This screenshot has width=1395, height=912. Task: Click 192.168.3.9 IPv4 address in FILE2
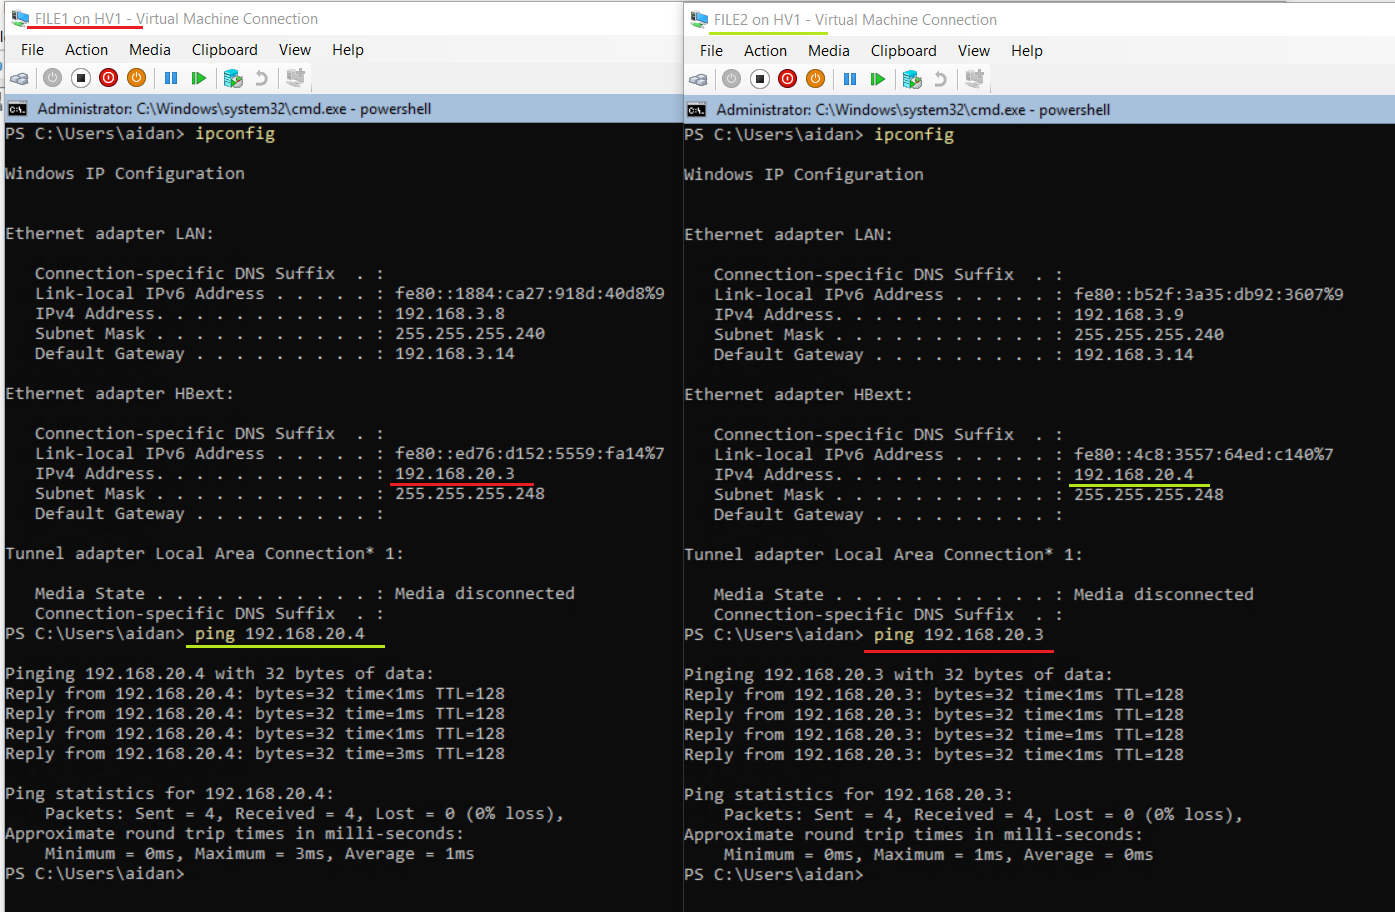click(1128, 314)
